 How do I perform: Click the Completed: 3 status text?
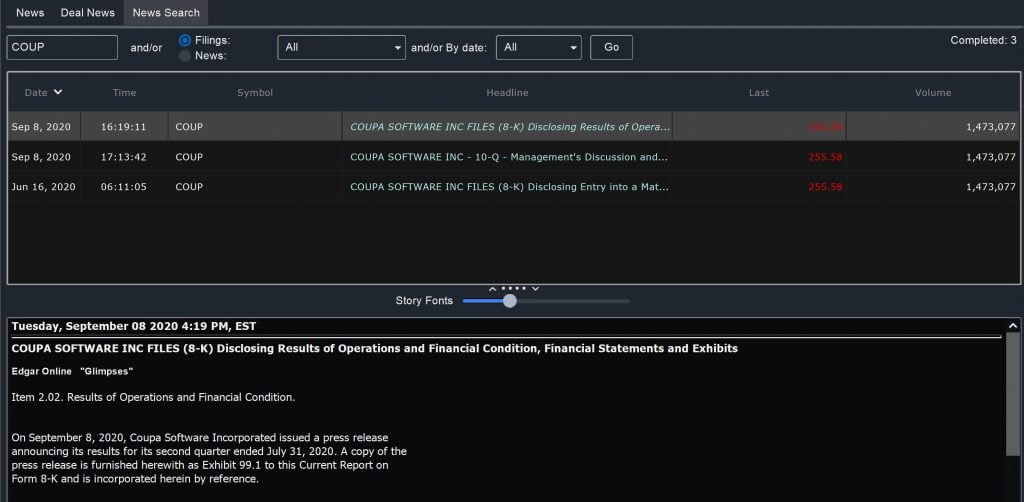pos(984,40)
